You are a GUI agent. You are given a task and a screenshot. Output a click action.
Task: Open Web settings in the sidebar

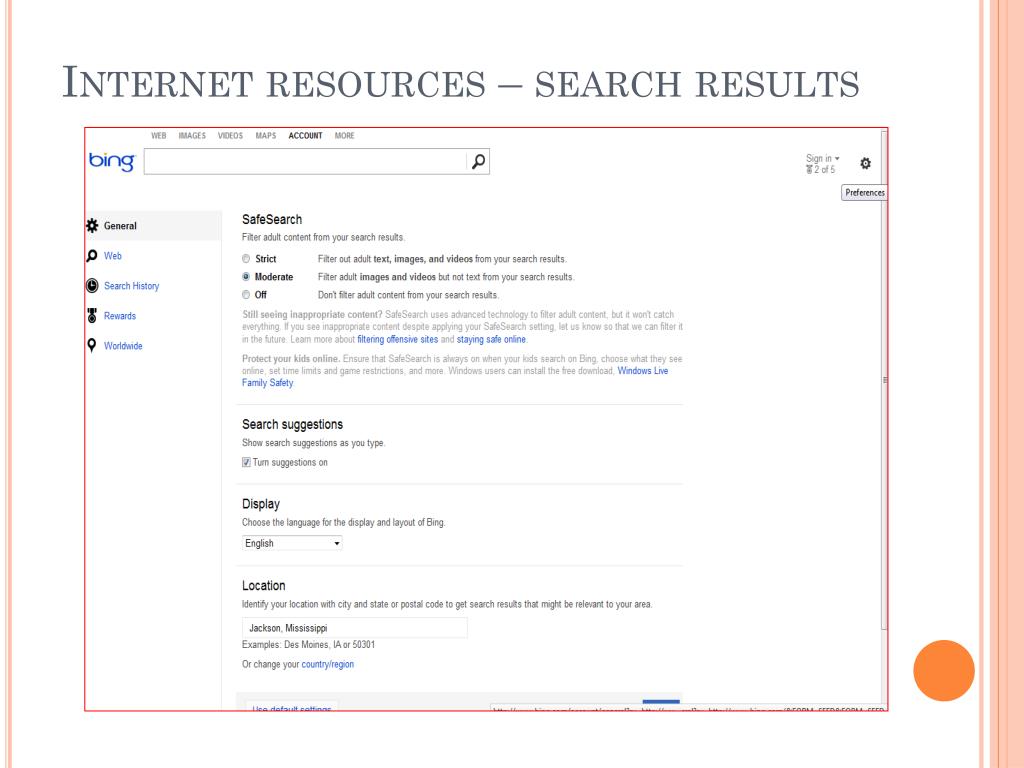click(113, 256)
